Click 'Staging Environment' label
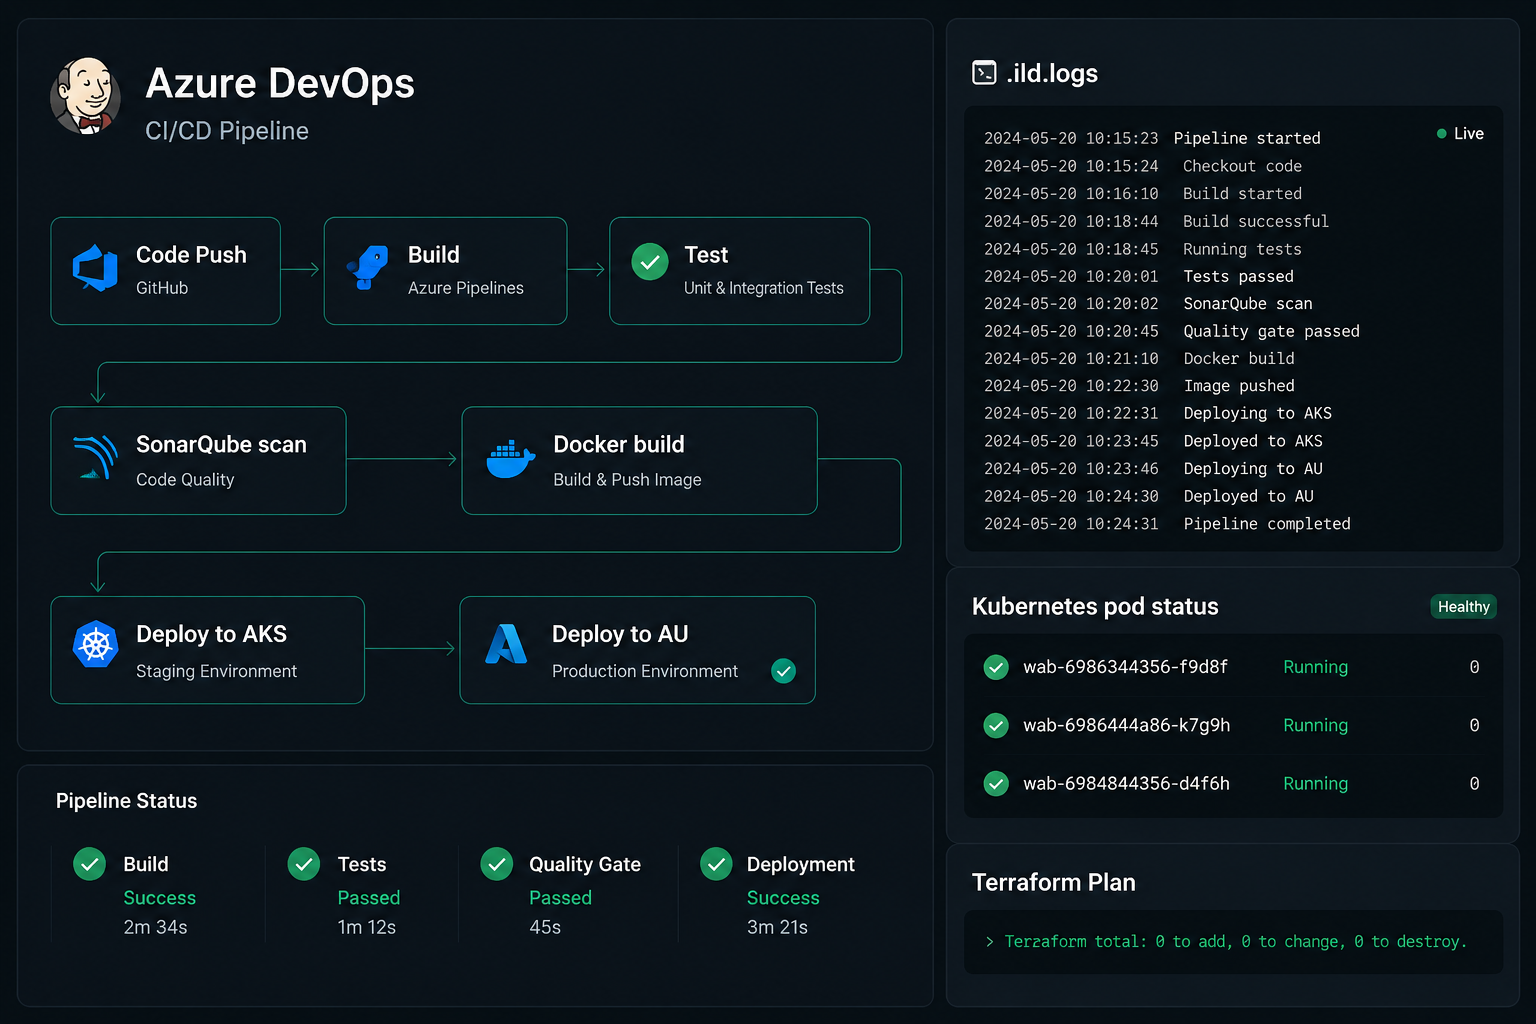Screen dimensions: 1536x1024 tap(216, 671)
